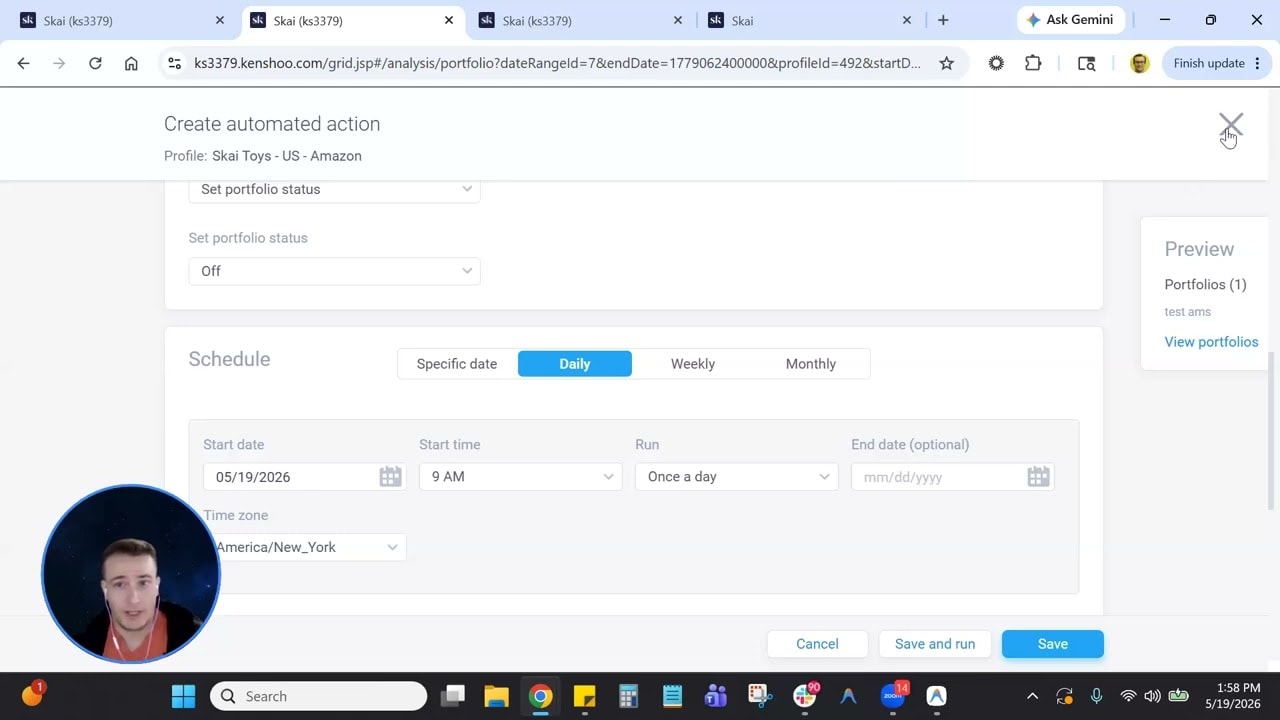Open the Run Once a day dropdown
Screen dimensions: 1280x720
point(736,477)
